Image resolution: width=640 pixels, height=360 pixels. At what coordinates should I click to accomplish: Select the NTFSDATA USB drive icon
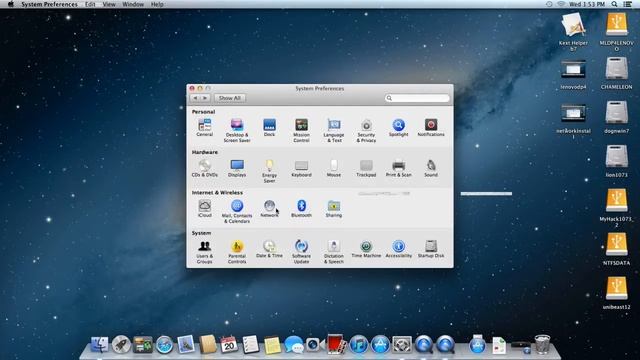pos(616,249)
